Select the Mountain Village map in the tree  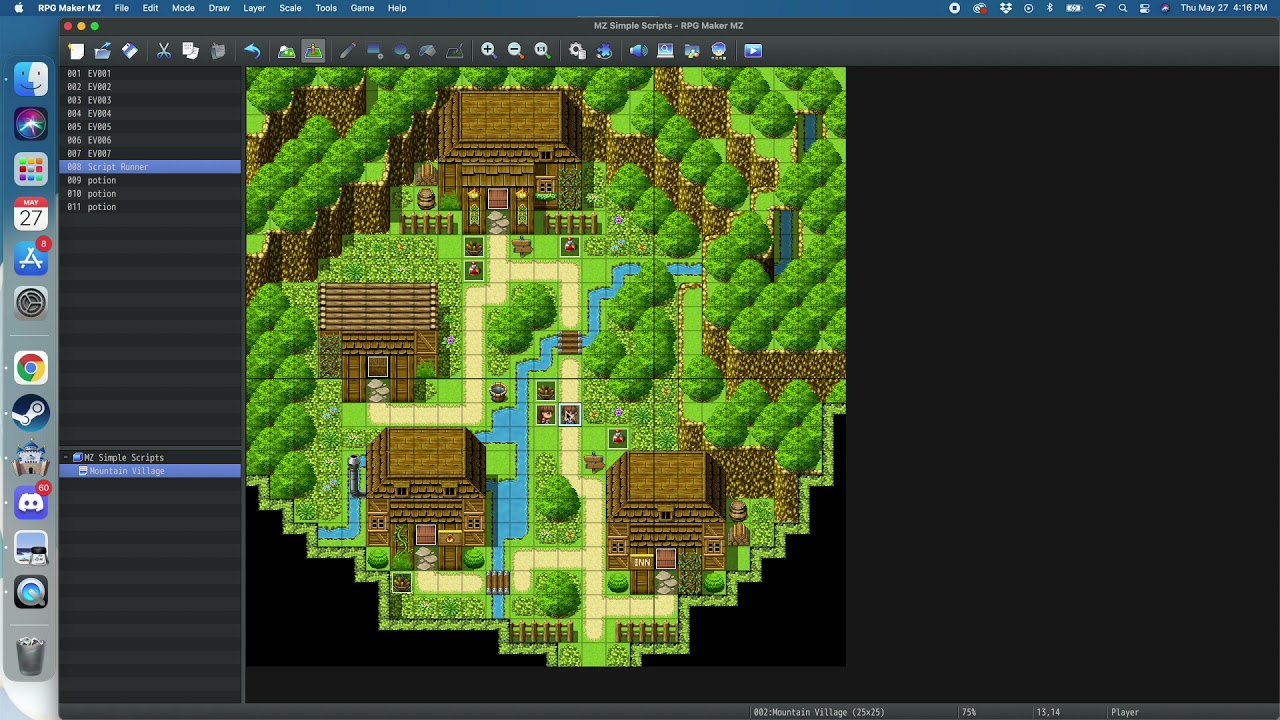tap(150, 471)
